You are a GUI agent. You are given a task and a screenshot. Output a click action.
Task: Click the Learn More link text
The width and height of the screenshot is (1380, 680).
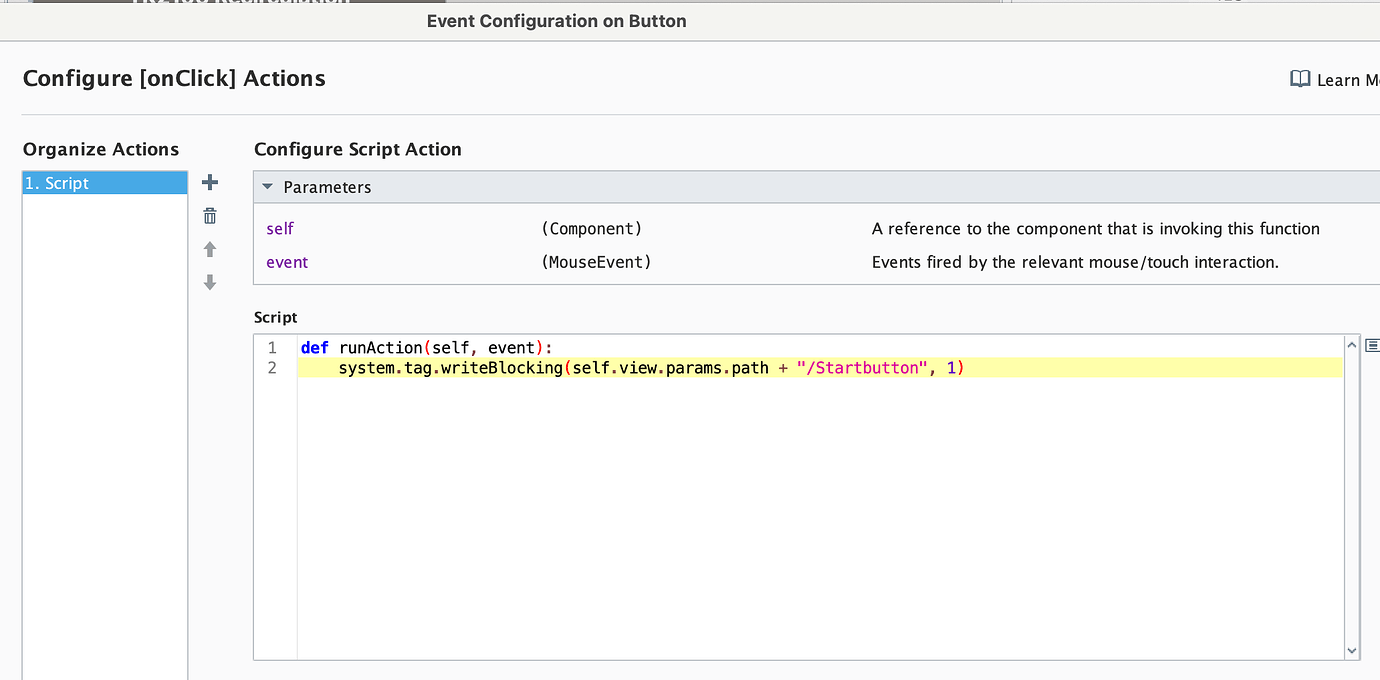pos(1345,80)
